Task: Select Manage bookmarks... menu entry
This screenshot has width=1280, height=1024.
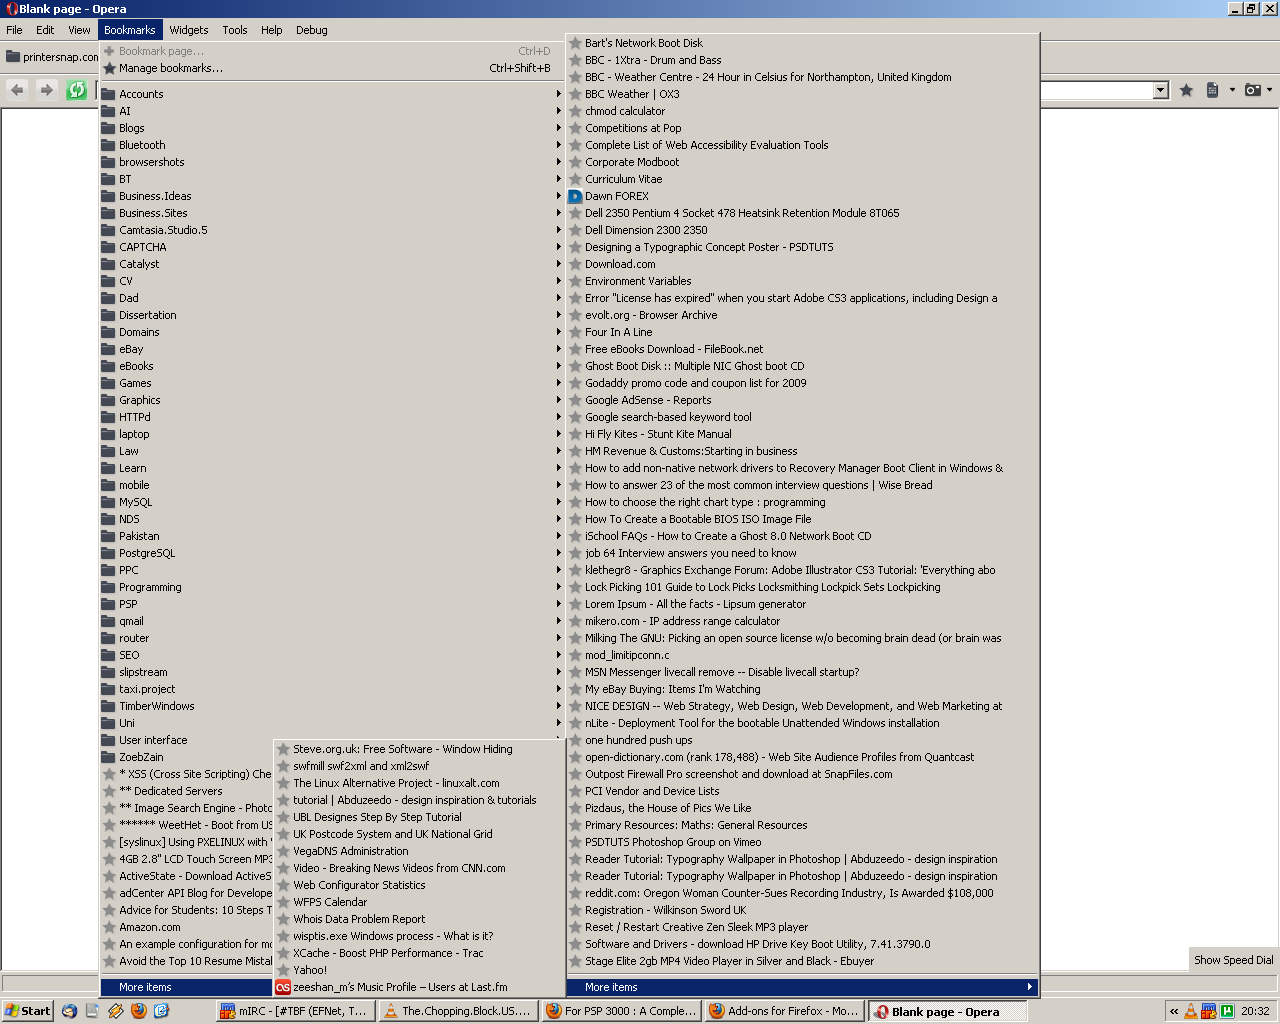Action: tap(171, 68)
